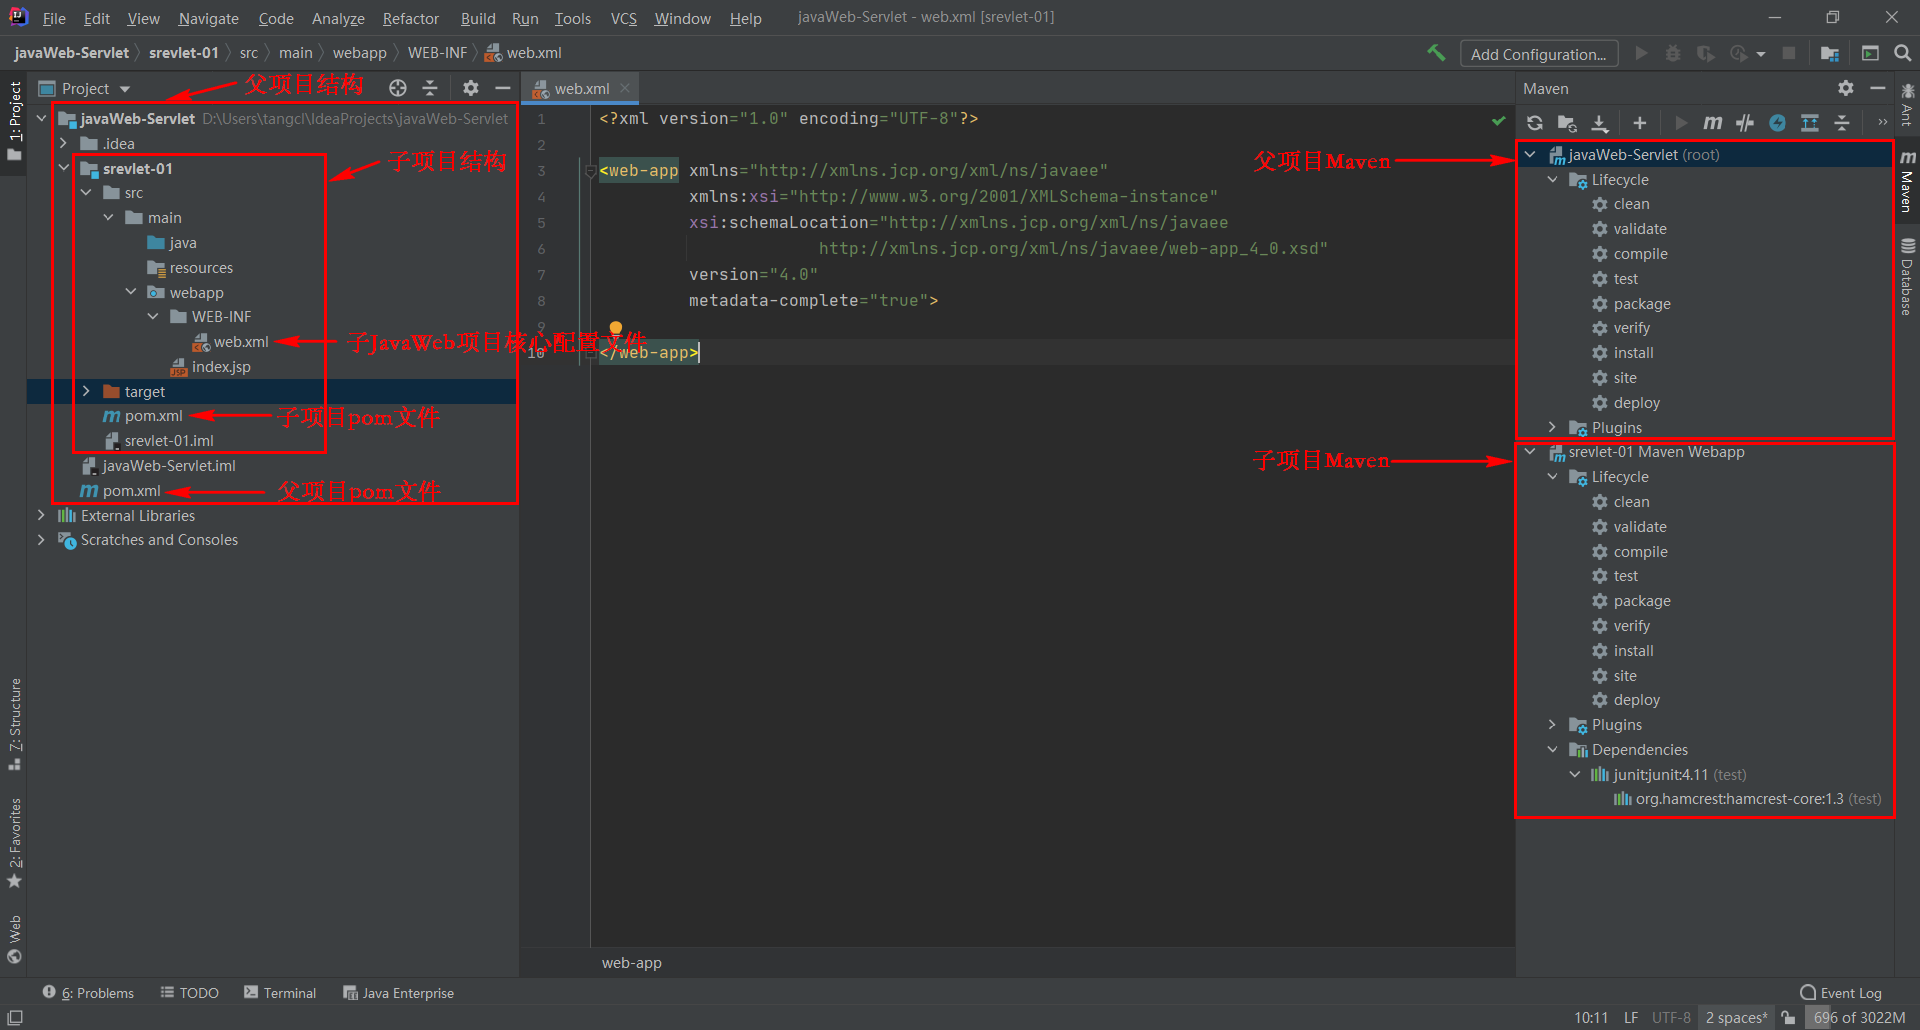The image size is (1920, 1030).
Task: Select package under srevlet-01 lifecycle
Action: [1641, 601]
